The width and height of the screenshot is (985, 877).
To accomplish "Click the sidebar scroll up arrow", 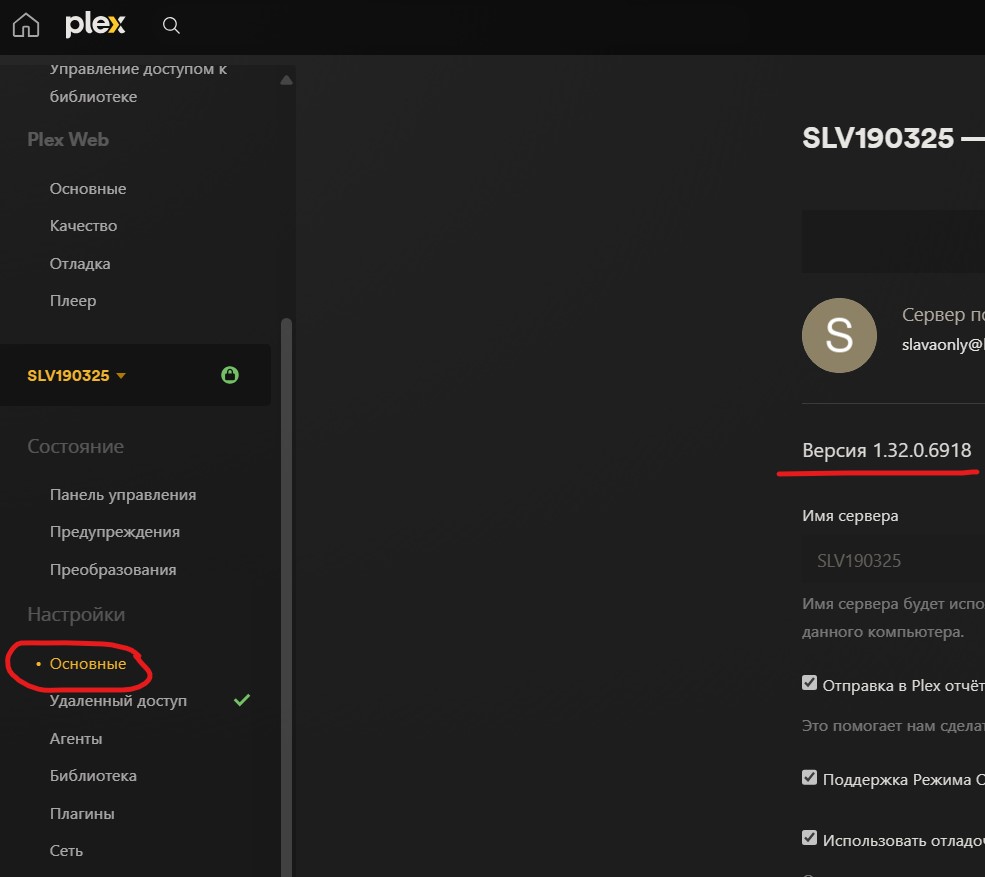I will click(286, 80).
